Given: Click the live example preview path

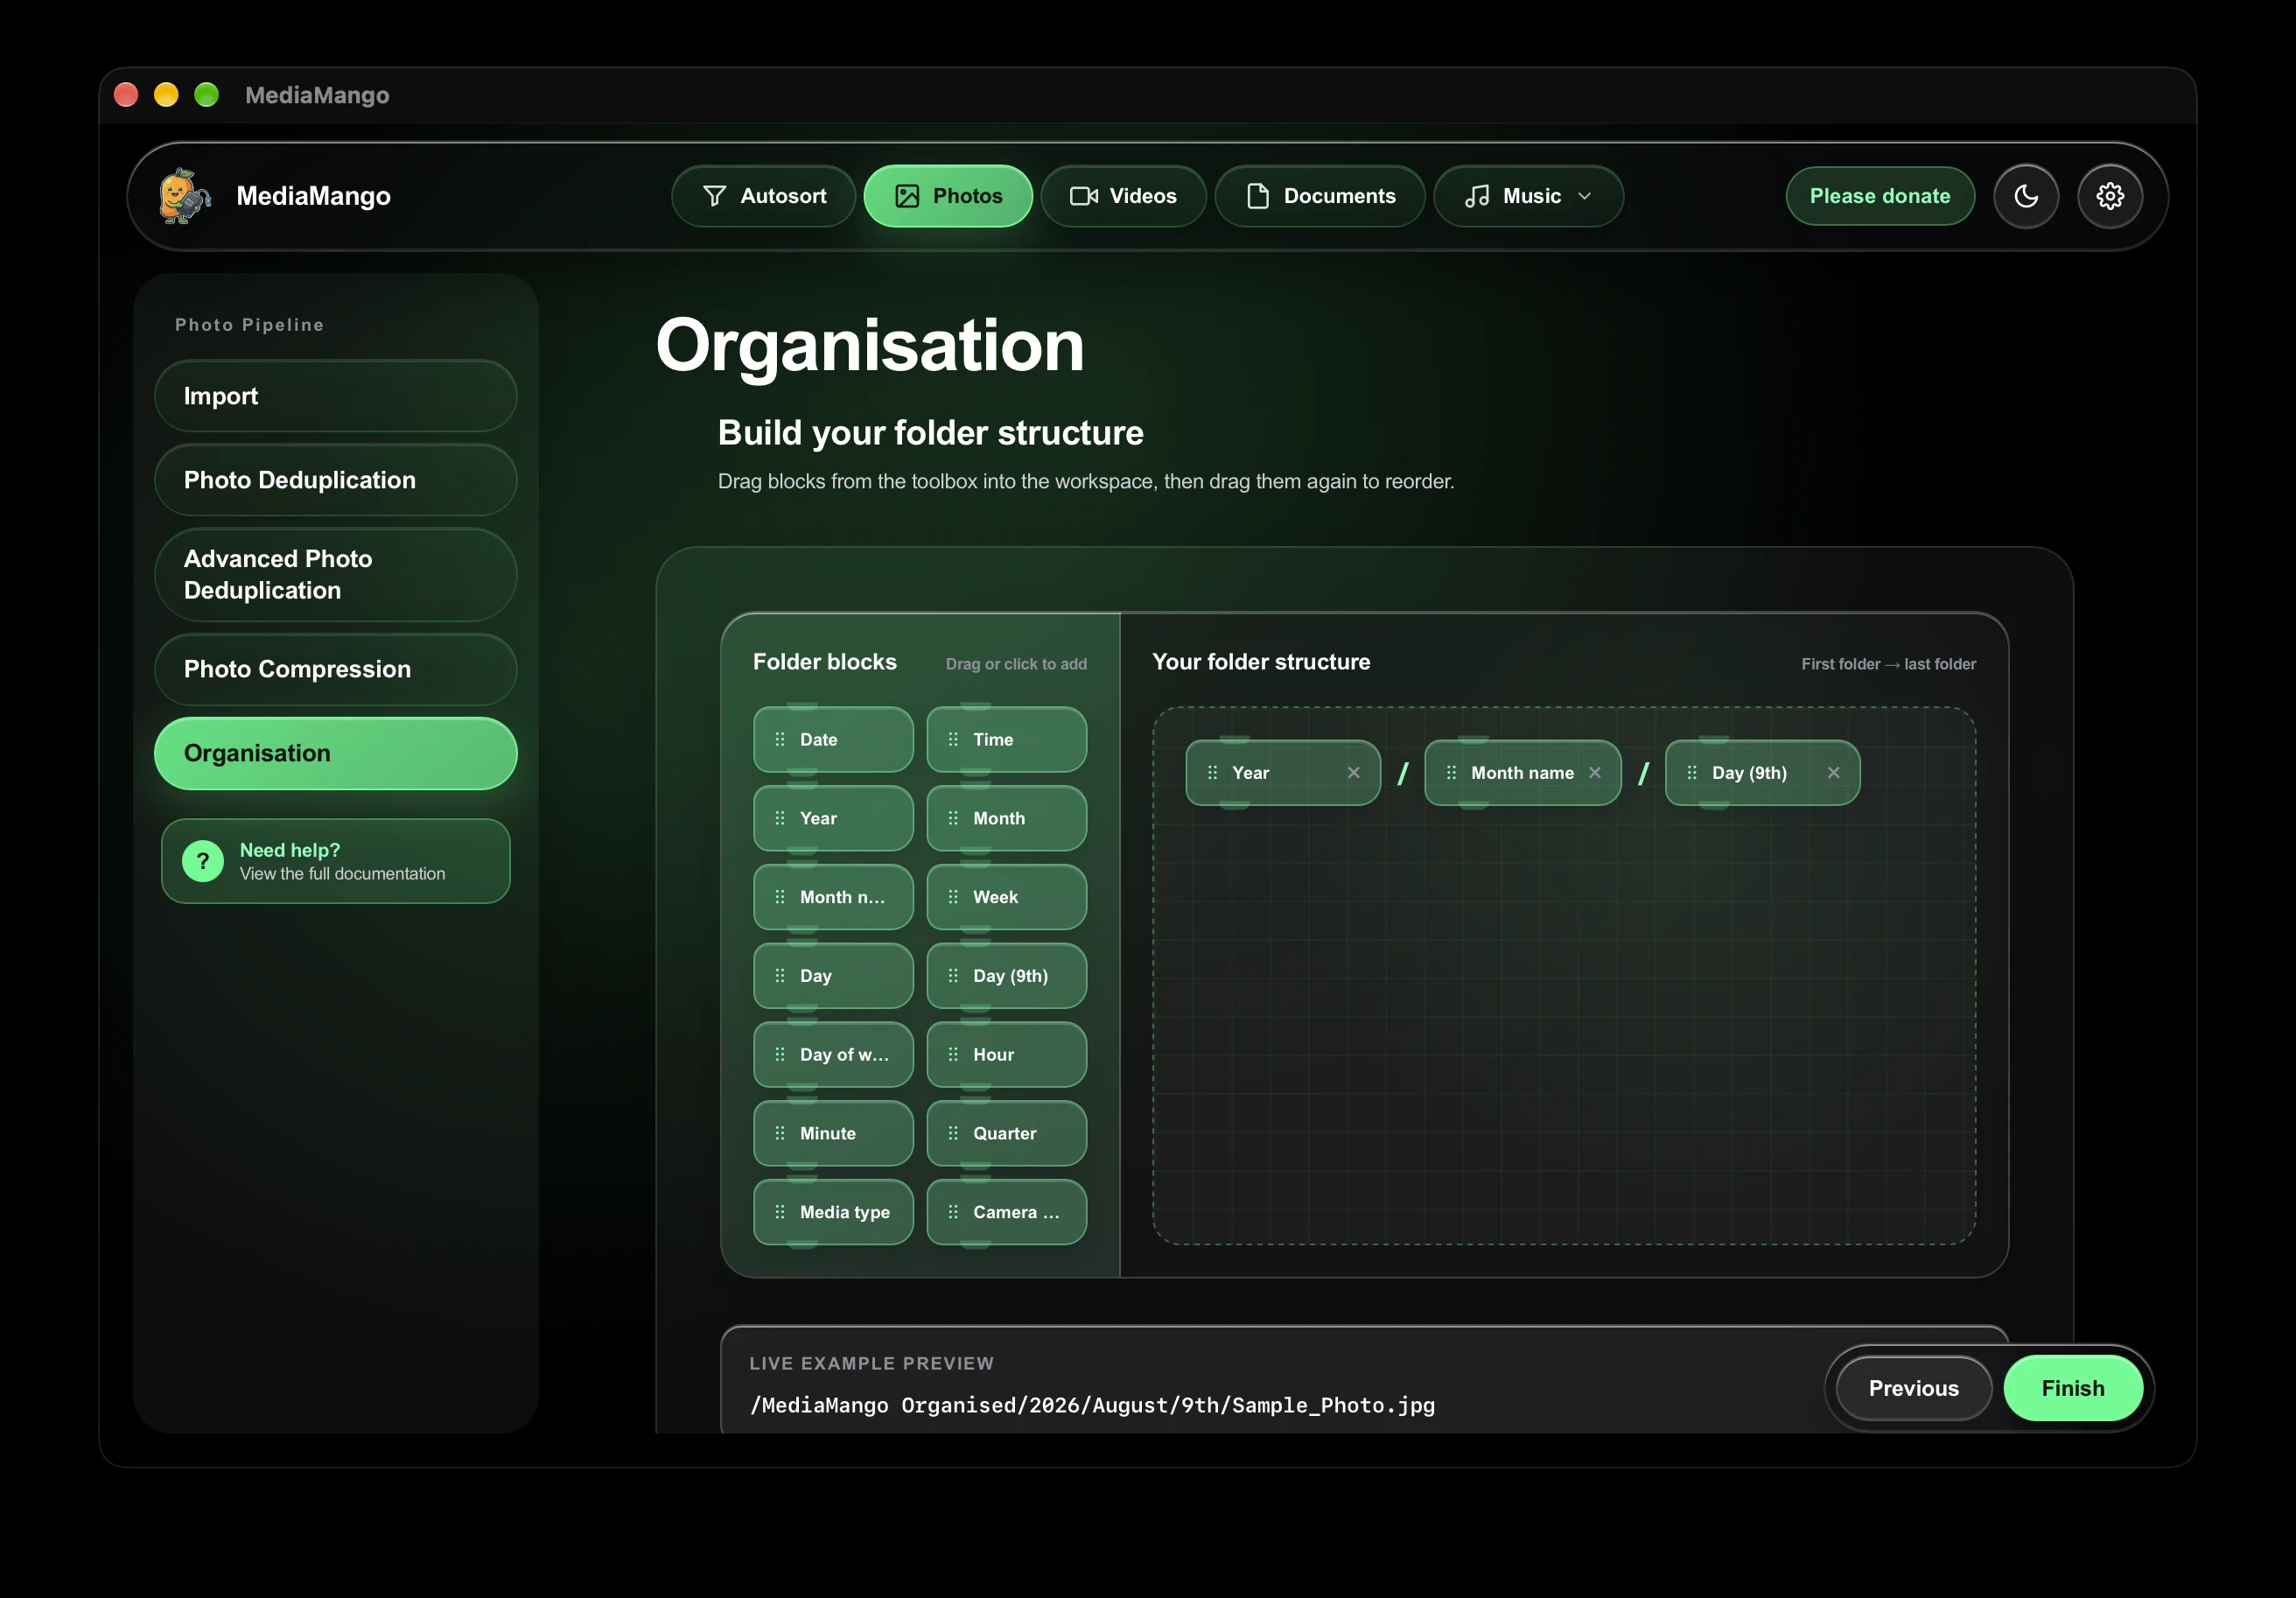Looking at the screenshot, I should pos(1092,1405).
